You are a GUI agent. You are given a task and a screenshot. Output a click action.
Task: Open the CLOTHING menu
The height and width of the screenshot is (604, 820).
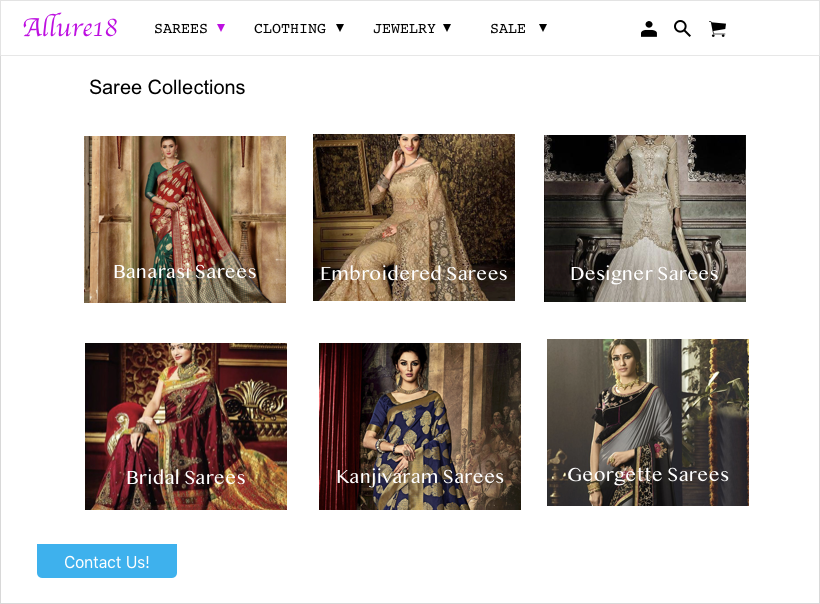(290, 28)
